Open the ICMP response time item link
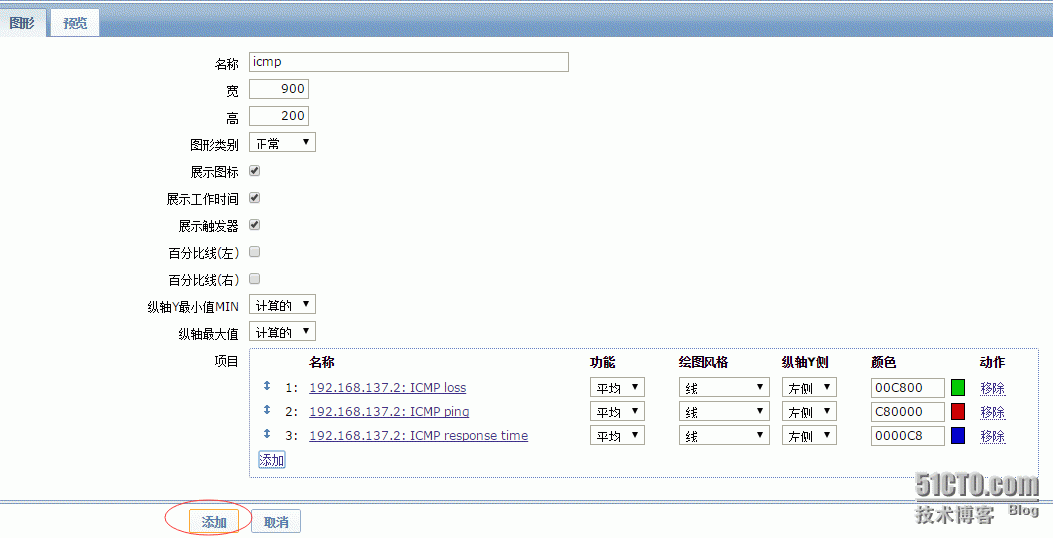Screen dimensions: 1053x538 418,436
